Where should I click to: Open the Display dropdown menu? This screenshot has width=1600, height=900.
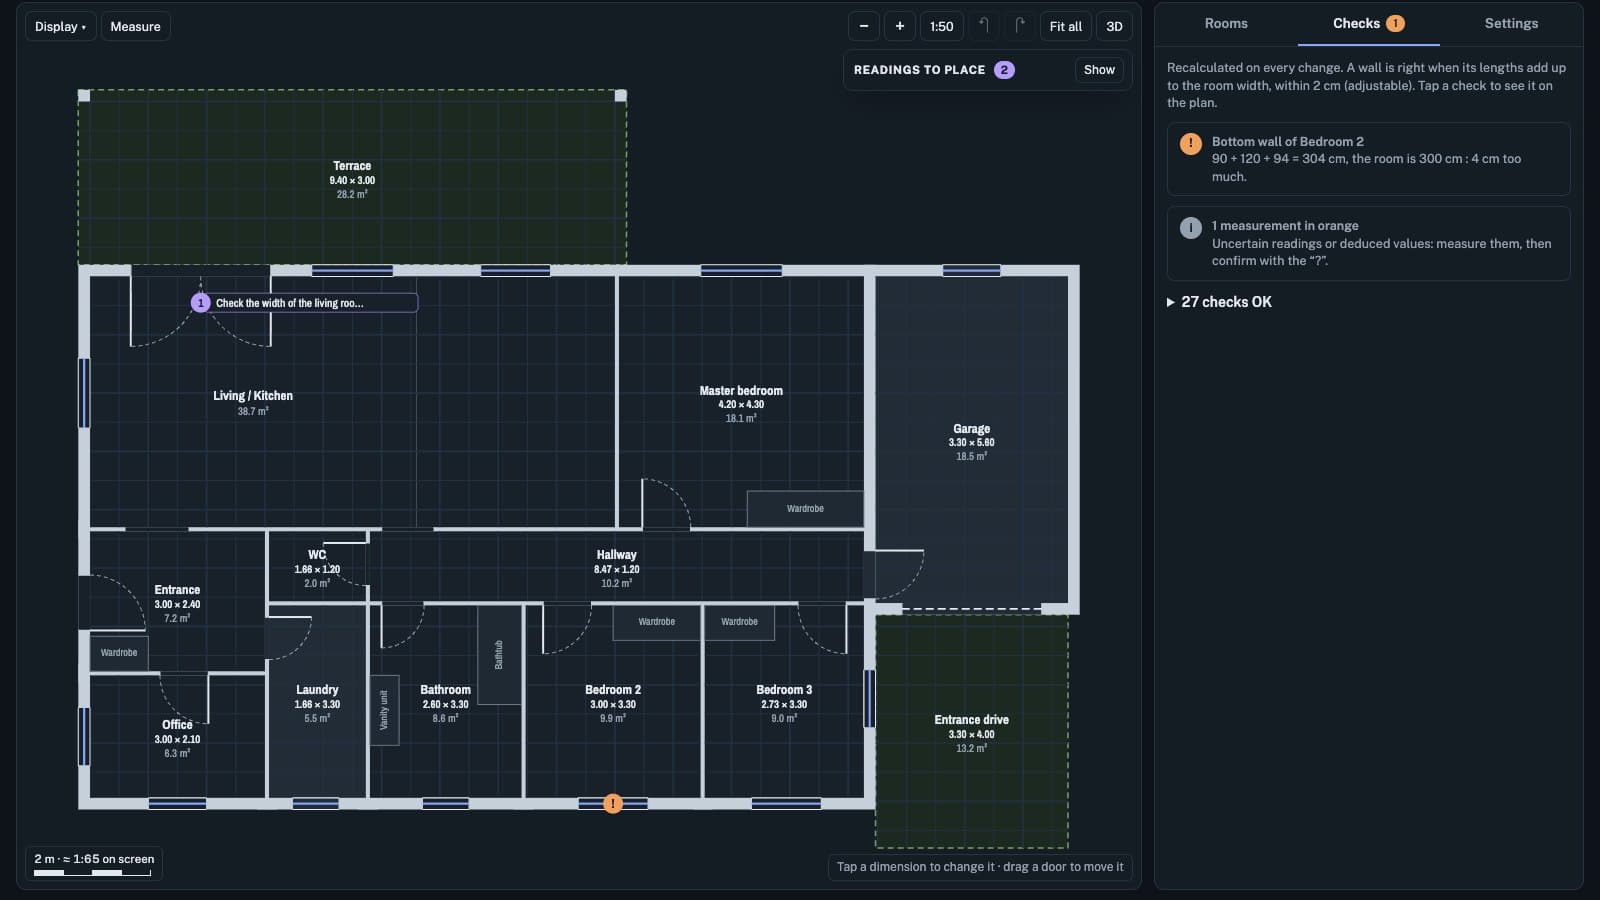(60, 27)
